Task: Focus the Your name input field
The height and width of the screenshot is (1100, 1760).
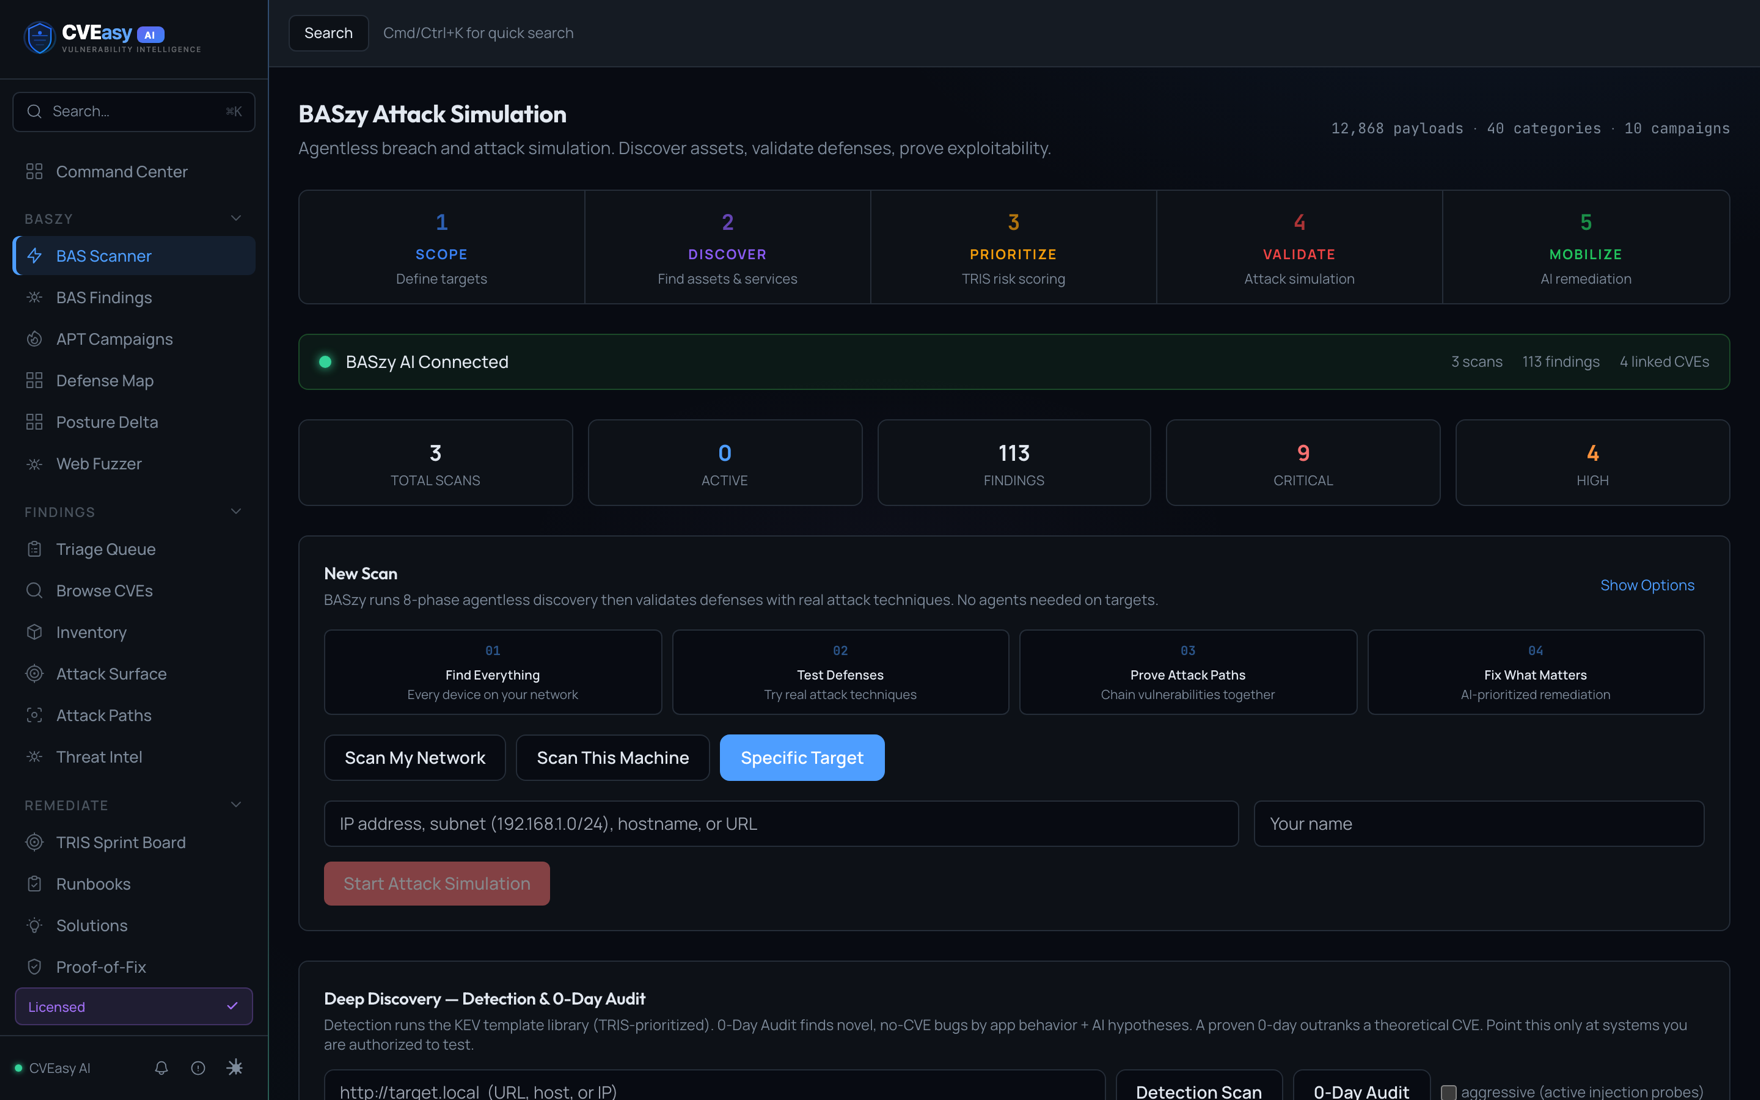Action: [1479, 824]
